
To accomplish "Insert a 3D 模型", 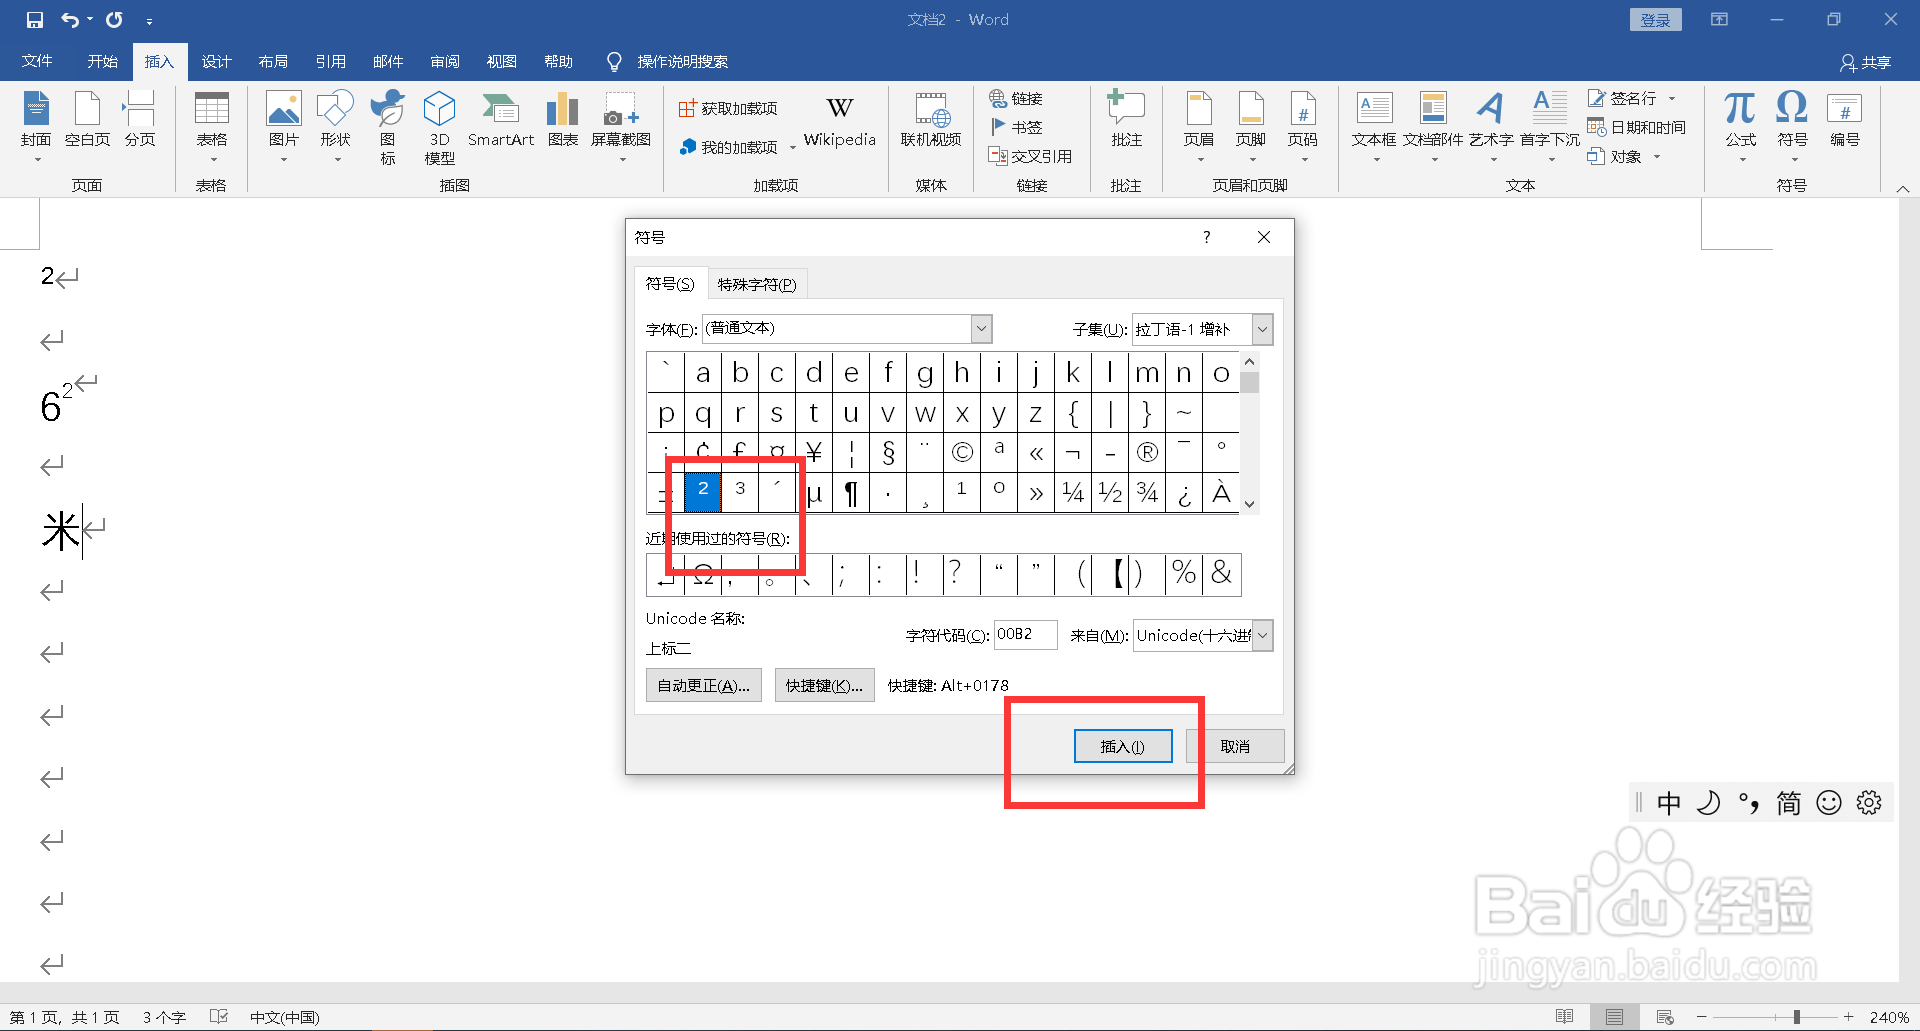I will [x=439, y=126].
